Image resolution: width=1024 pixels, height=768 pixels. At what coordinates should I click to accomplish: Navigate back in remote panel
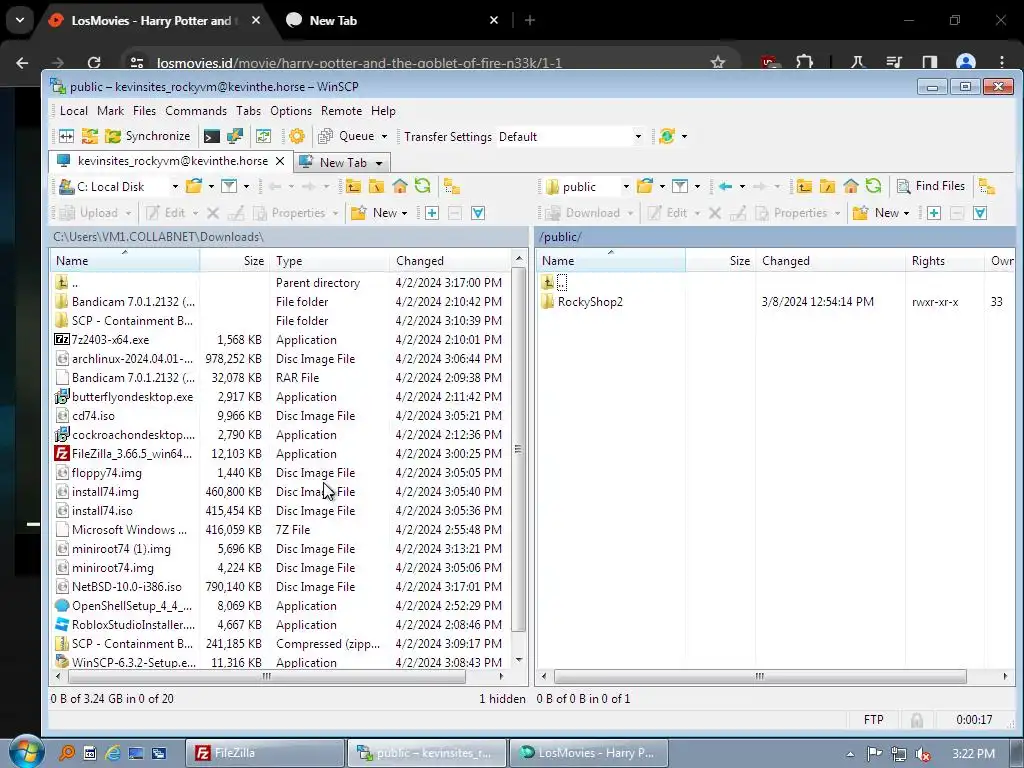pos(725,187)
